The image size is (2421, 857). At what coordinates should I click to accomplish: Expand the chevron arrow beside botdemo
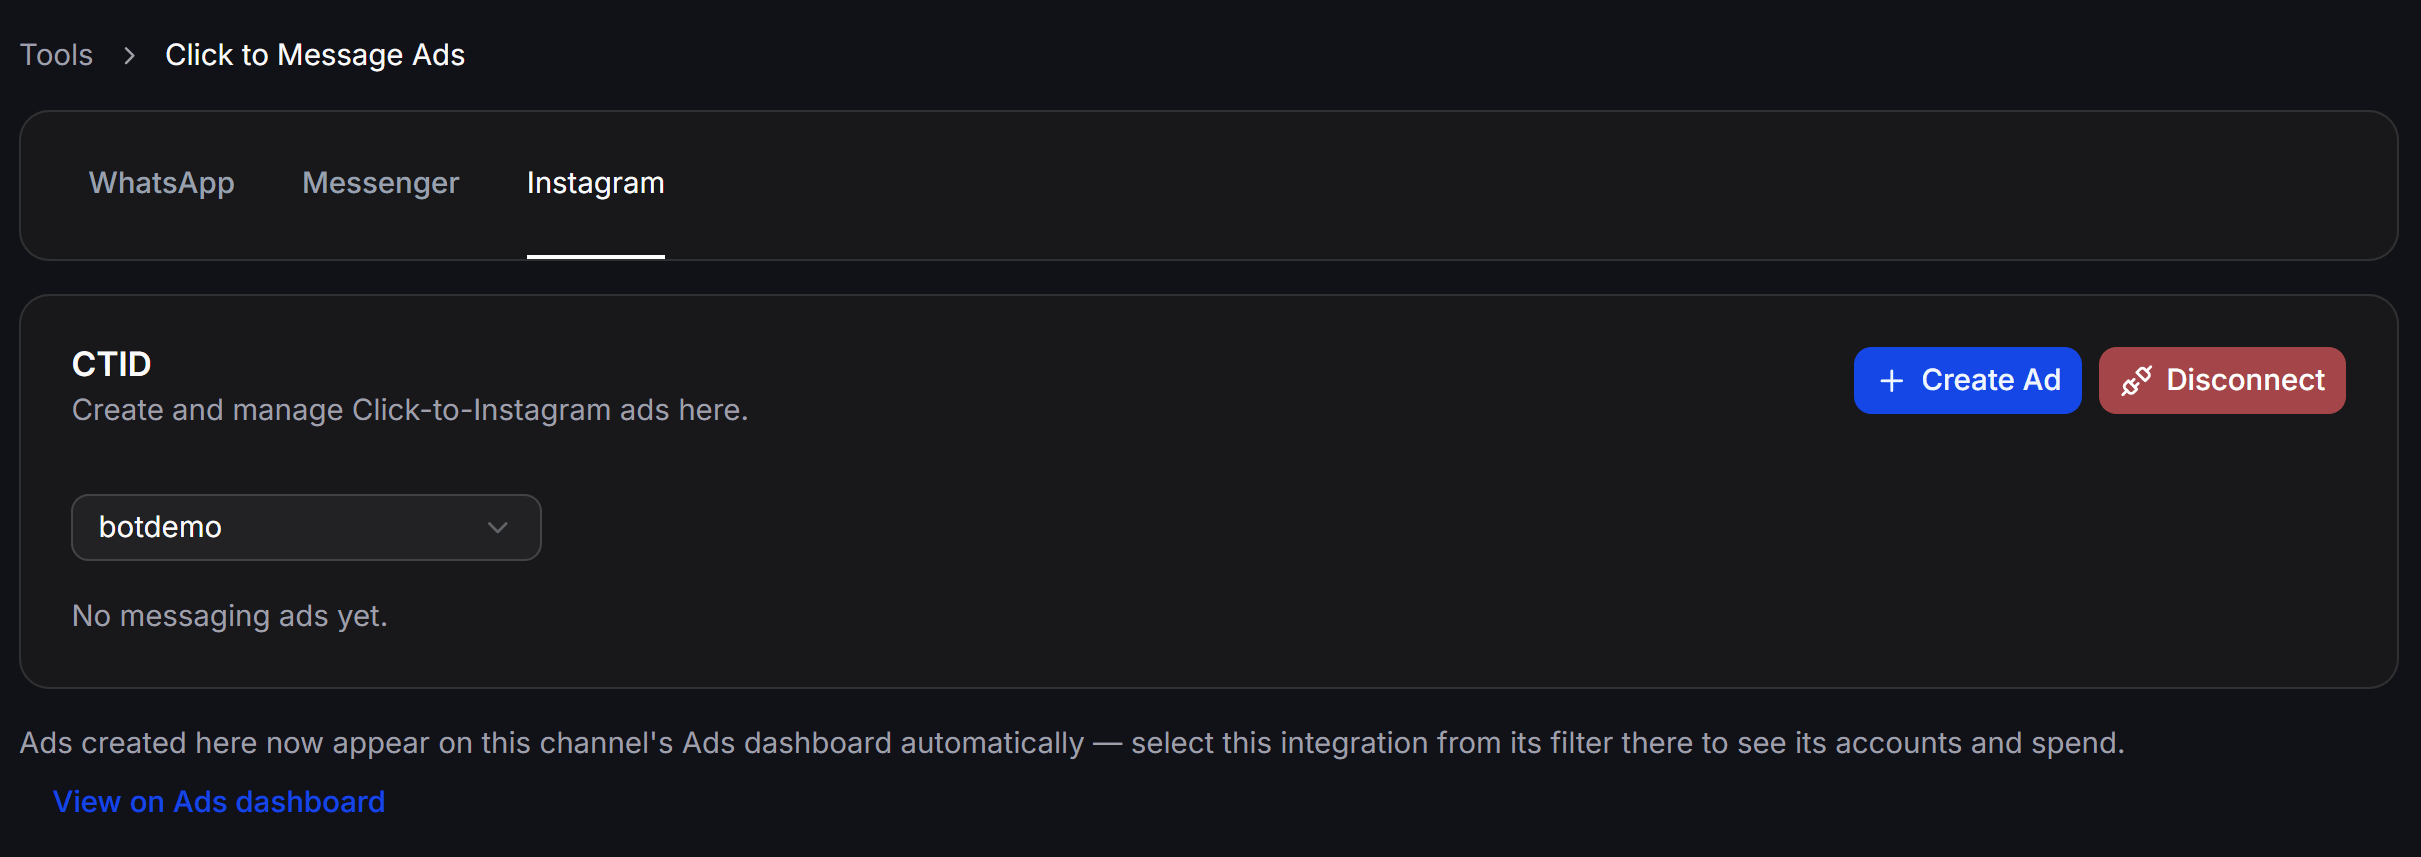coord(498,527)
